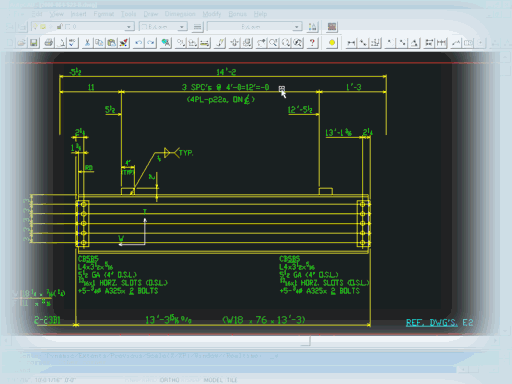Toggle TILE mode in status bar
The image size is (512, 384).
pos(232,380)
